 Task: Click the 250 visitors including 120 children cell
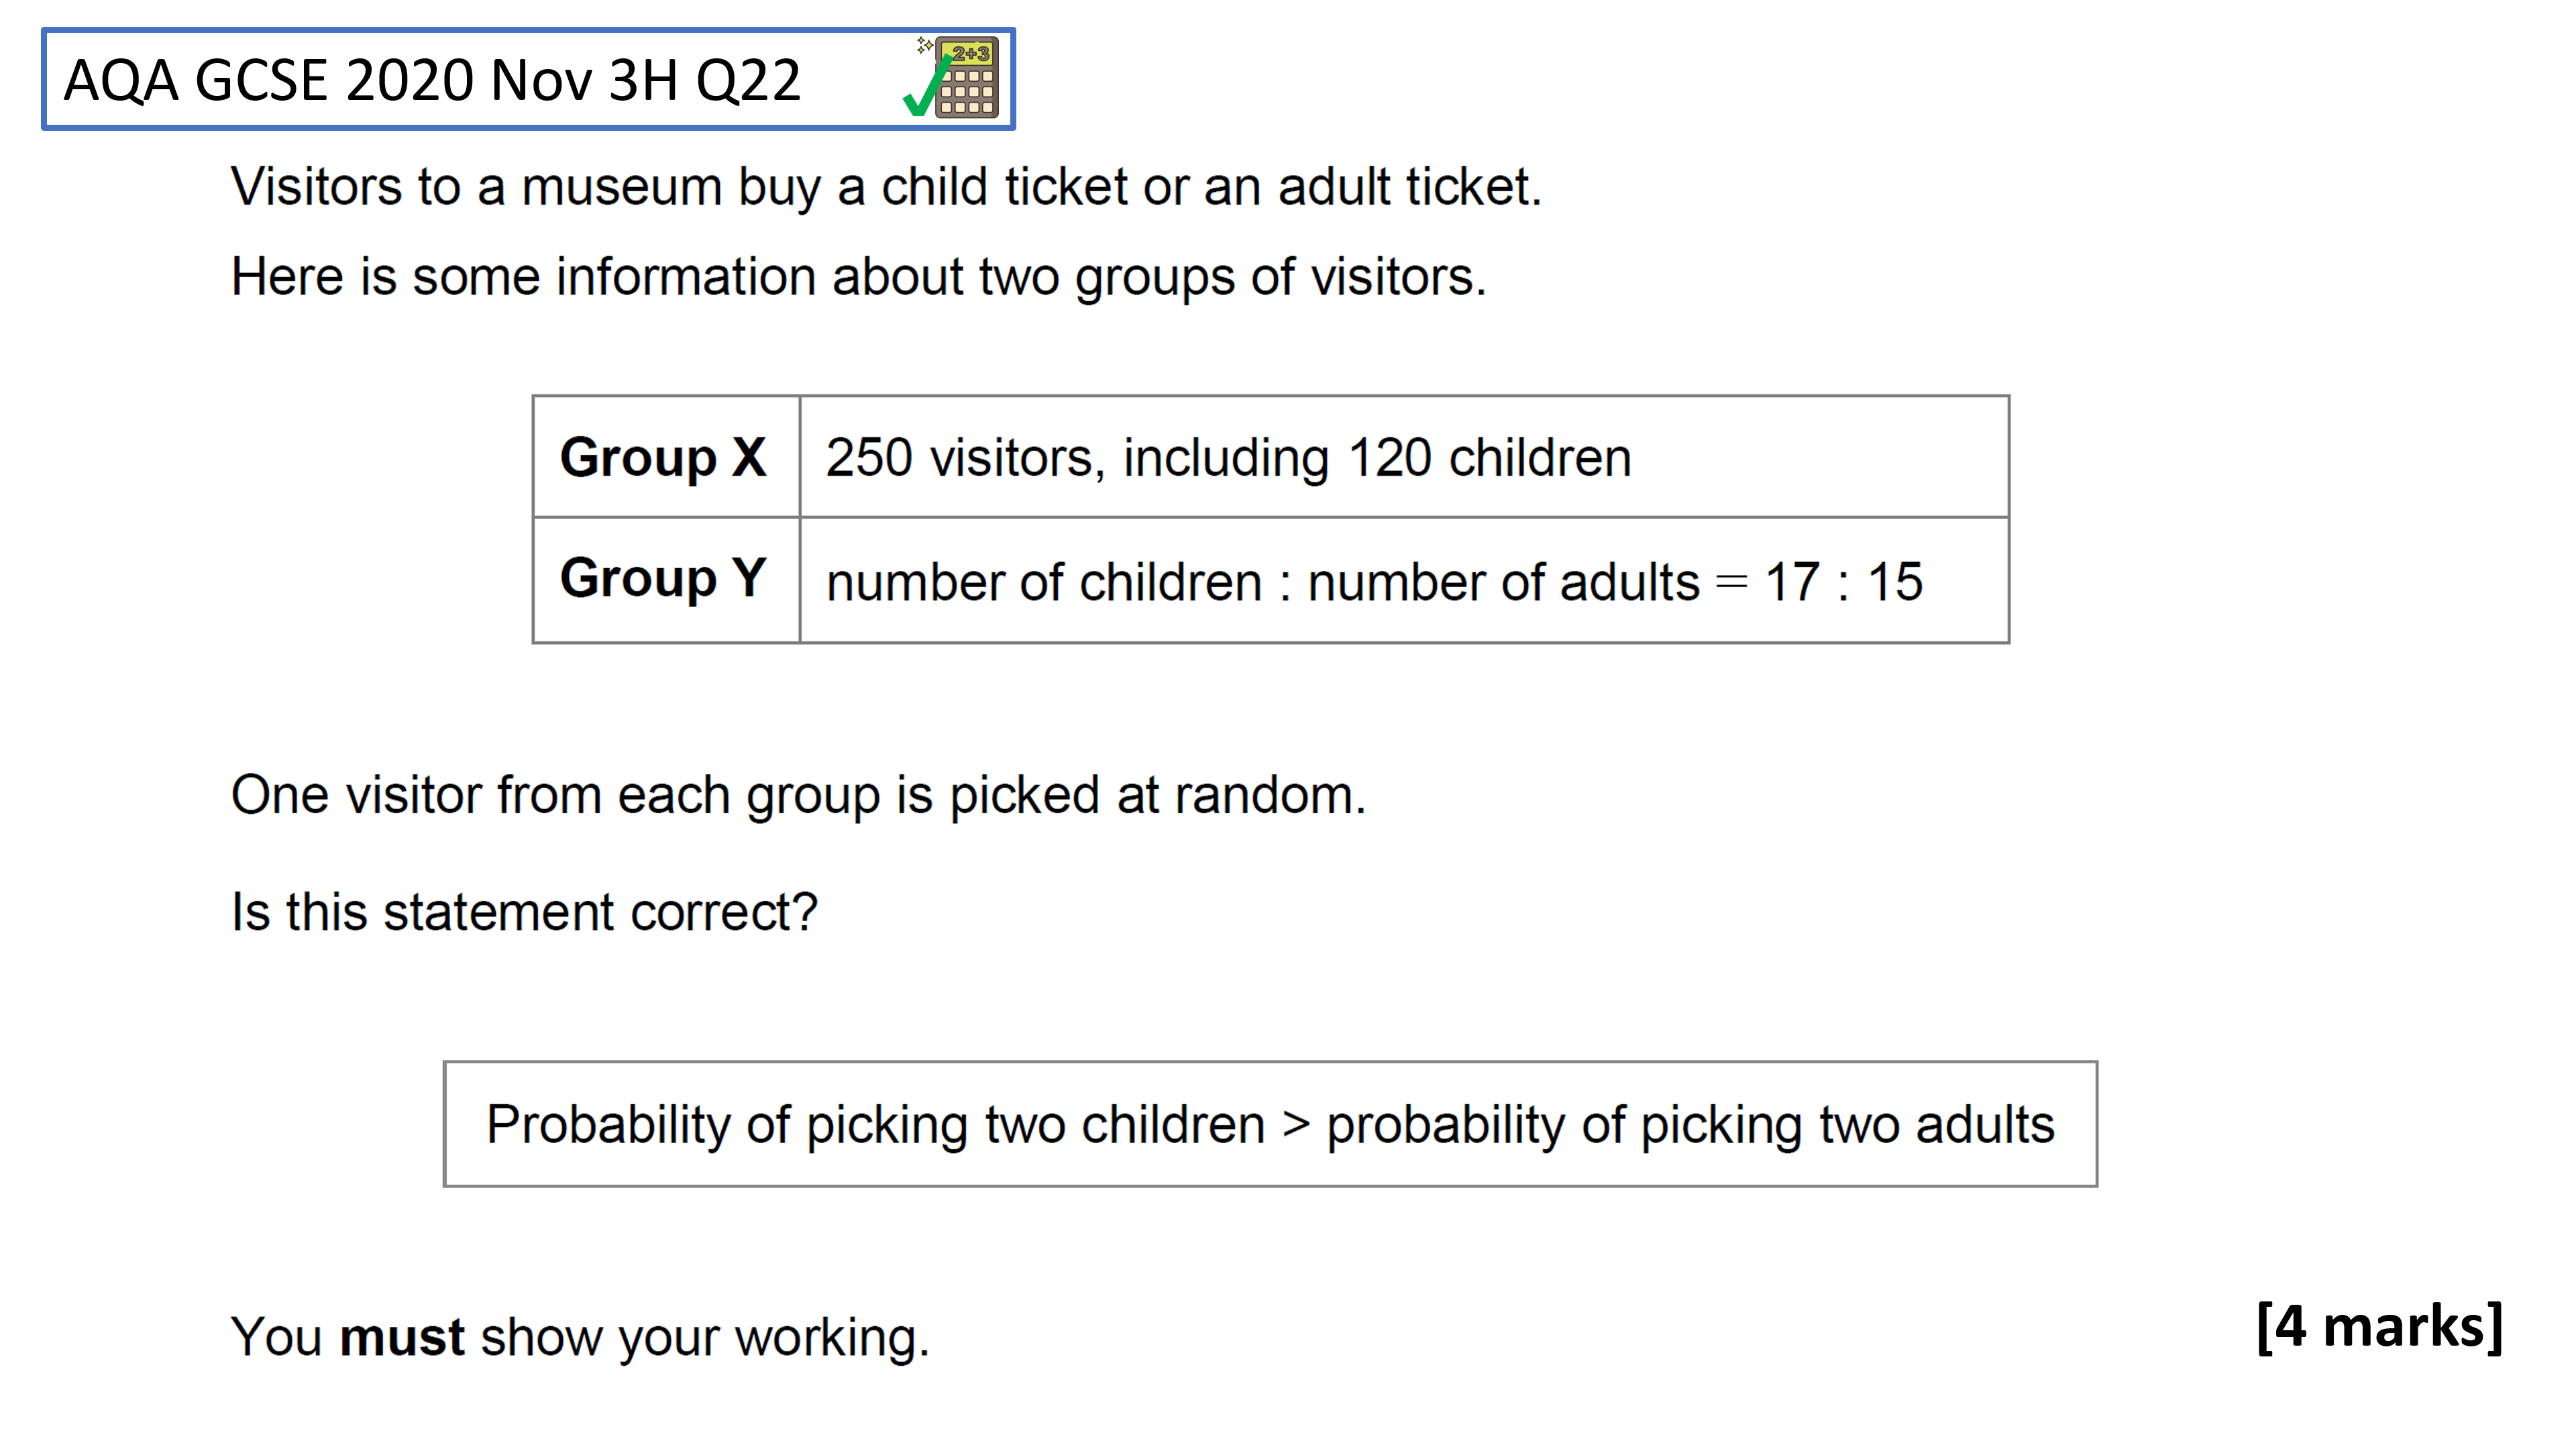tap(1404, 457)
